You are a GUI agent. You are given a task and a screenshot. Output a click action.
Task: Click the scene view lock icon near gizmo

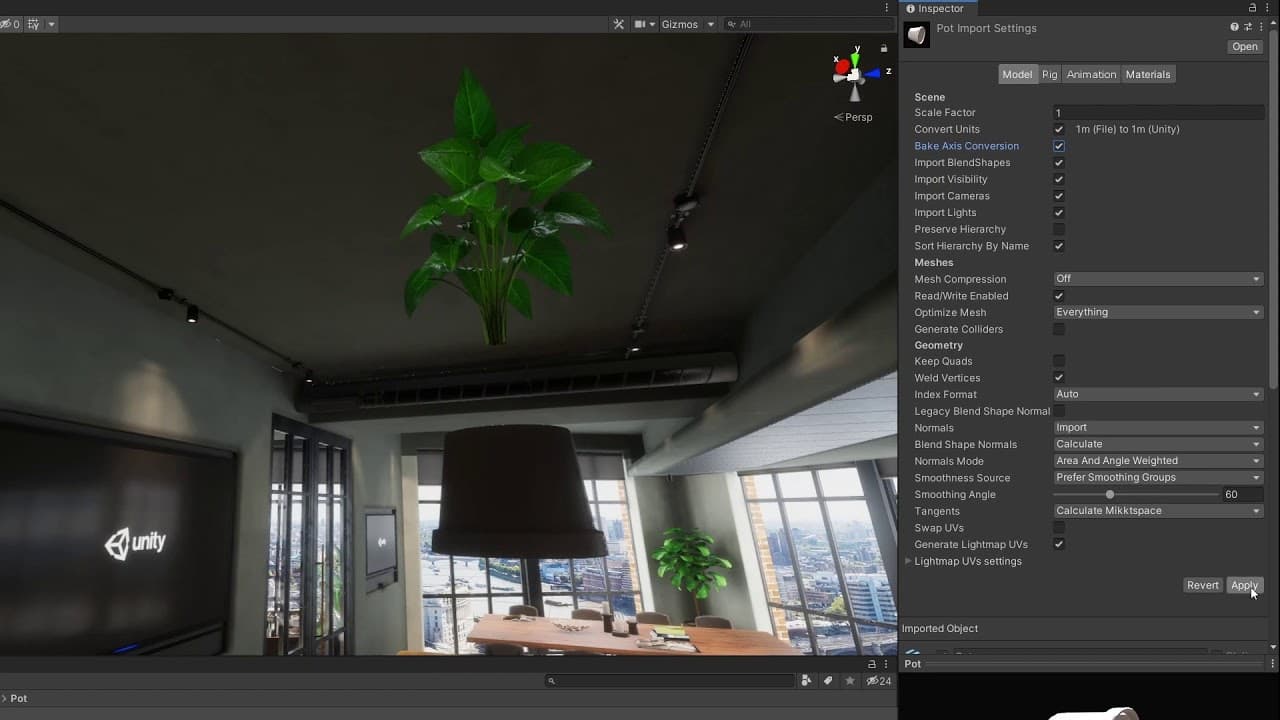884,48
